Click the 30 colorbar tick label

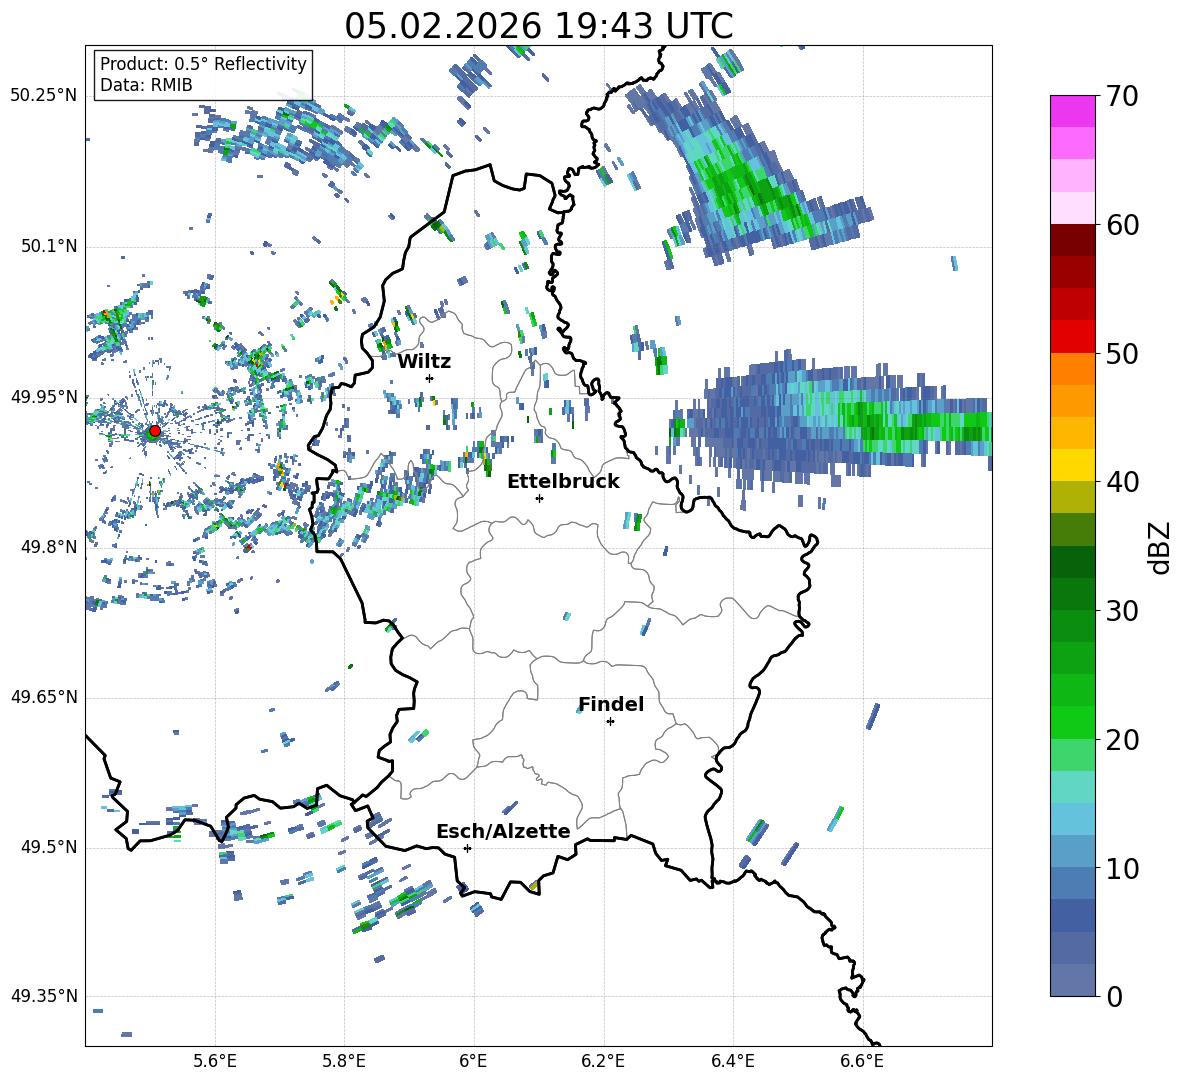click(1122, 611)
